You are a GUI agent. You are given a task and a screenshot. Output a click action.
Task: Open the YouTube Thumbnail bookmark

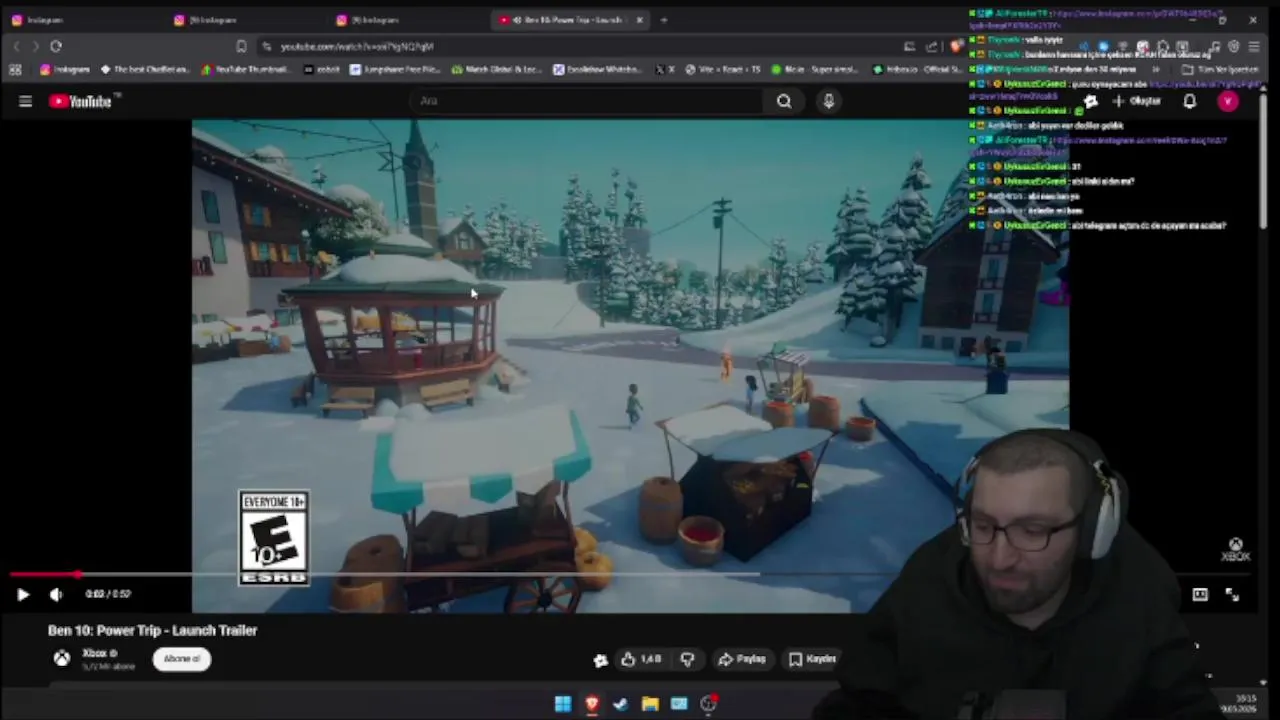pos(247,70)
